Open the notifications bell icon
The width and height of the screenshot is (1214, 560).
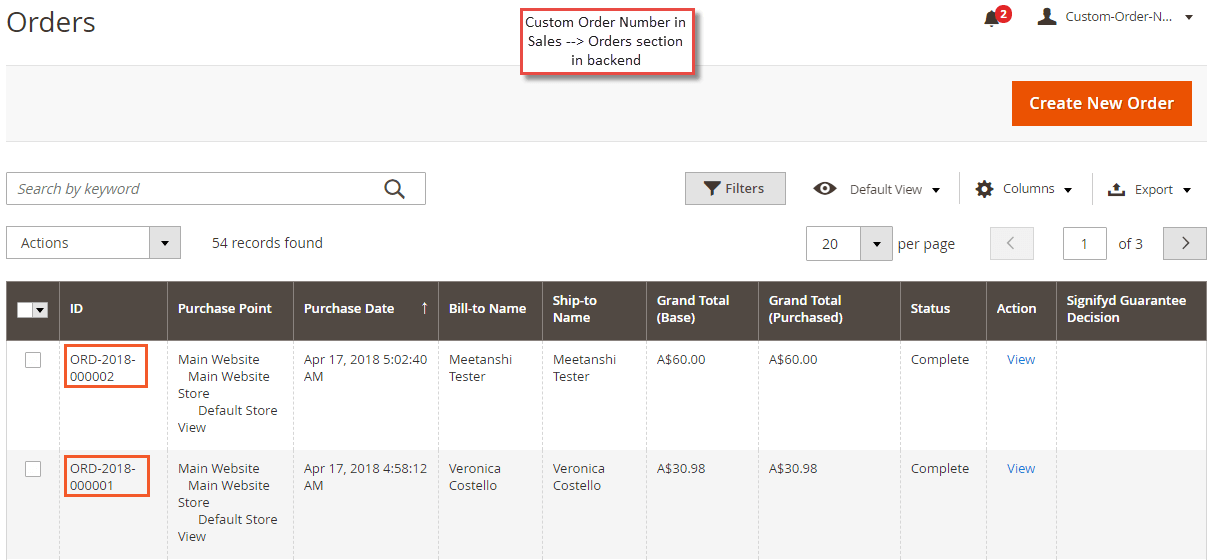991,18
